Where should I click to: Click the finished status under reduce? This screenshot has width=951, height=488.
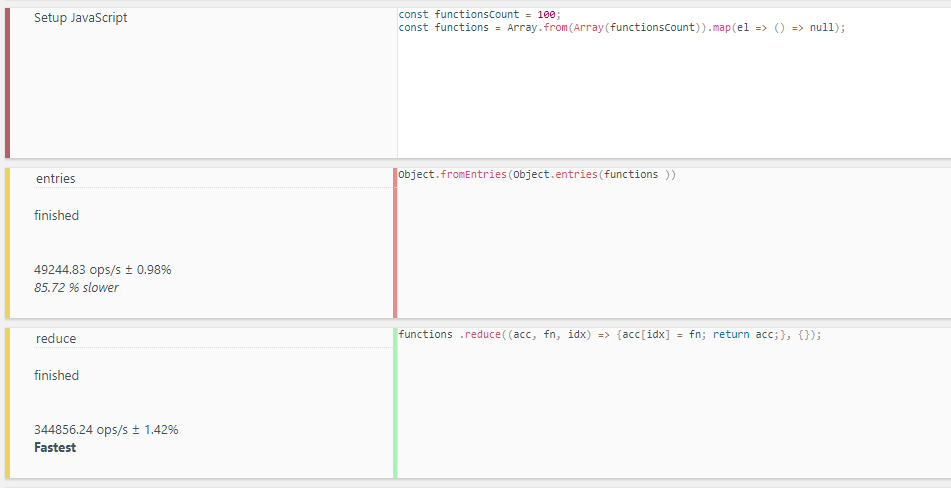56,375
